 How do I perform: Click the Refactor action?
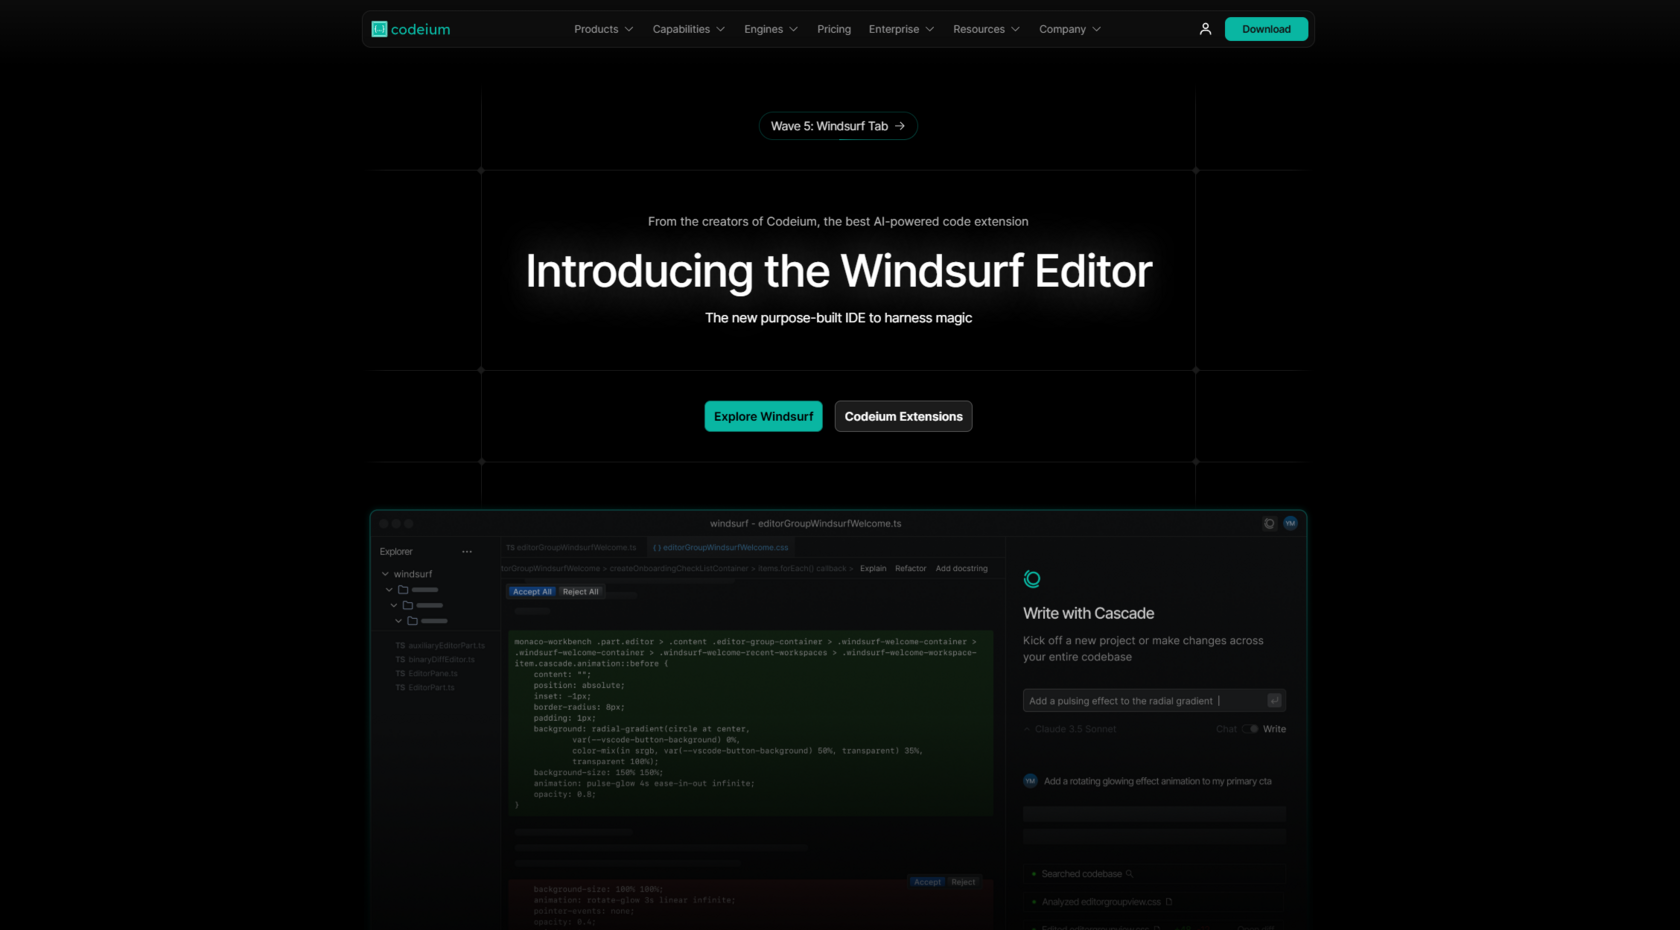point(910,569)
